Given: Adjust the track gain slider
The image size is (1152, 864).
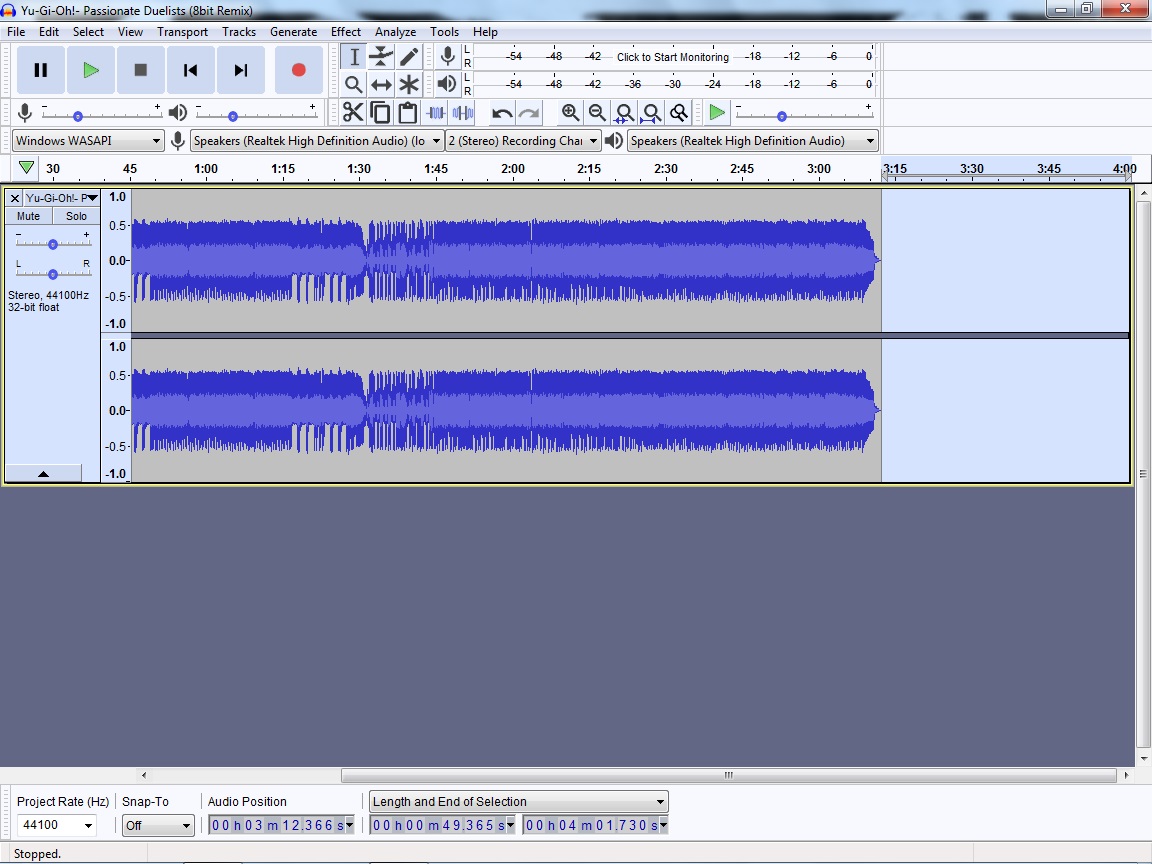Looking at the screenshot, I should click(x=53, y=244).
